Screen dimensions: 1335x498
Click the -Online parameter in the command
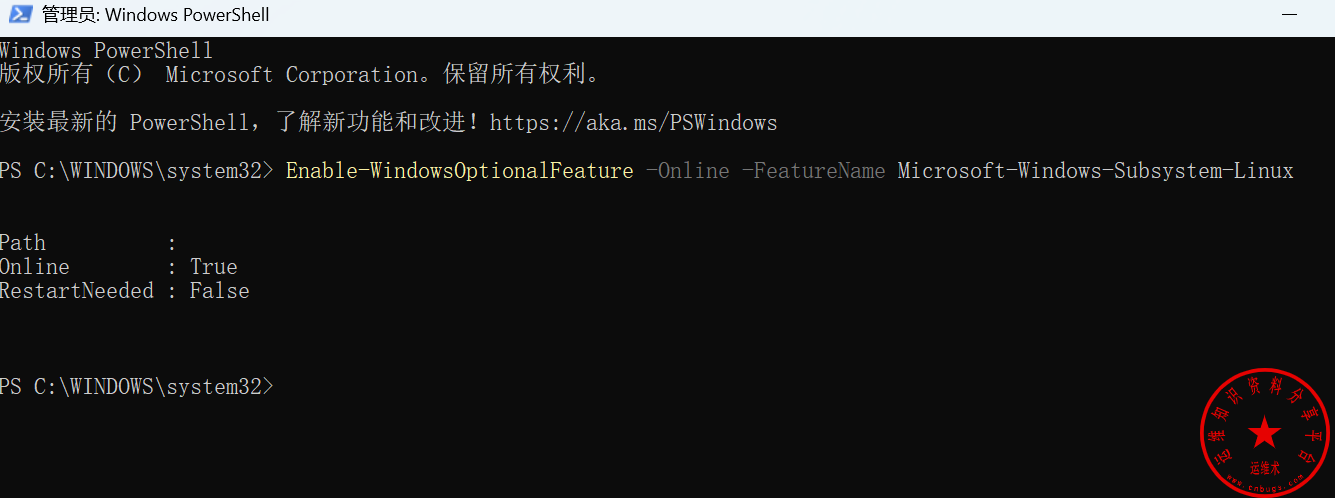pos(687,171)
